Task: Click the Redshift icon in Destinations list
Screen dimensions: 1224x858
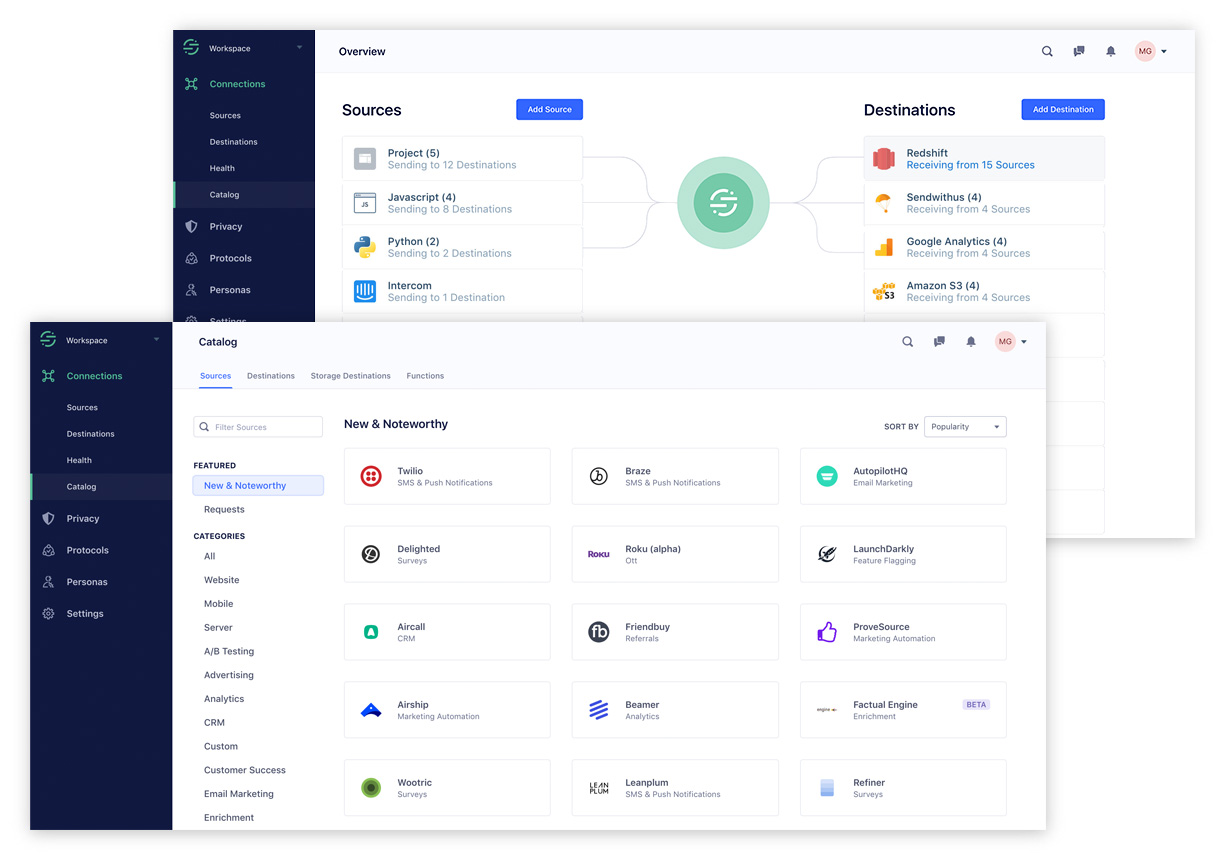Action: pos(883,158)
